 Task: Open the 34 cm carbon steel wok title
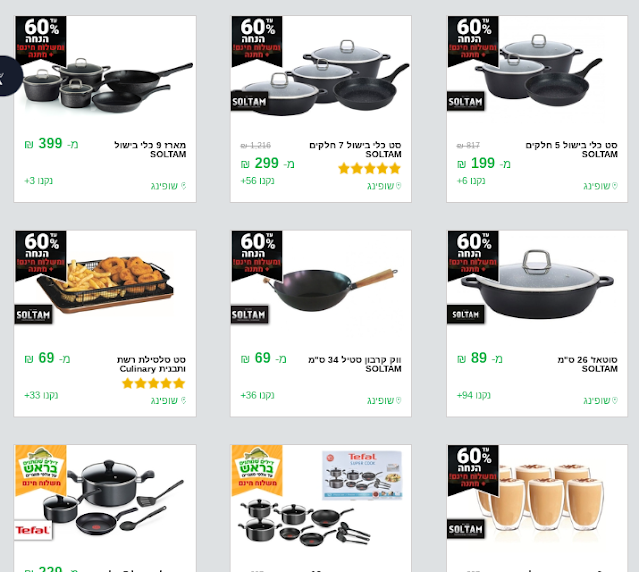coord(355,364)
